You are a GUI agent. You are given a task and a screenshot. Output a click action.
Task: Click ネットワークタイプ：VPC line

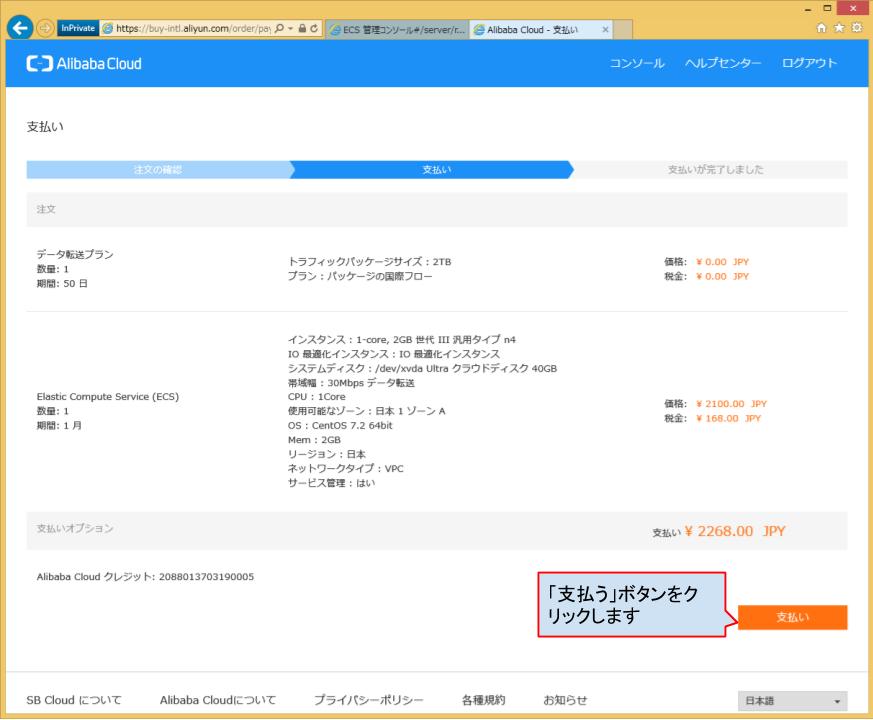click(346, 469)
